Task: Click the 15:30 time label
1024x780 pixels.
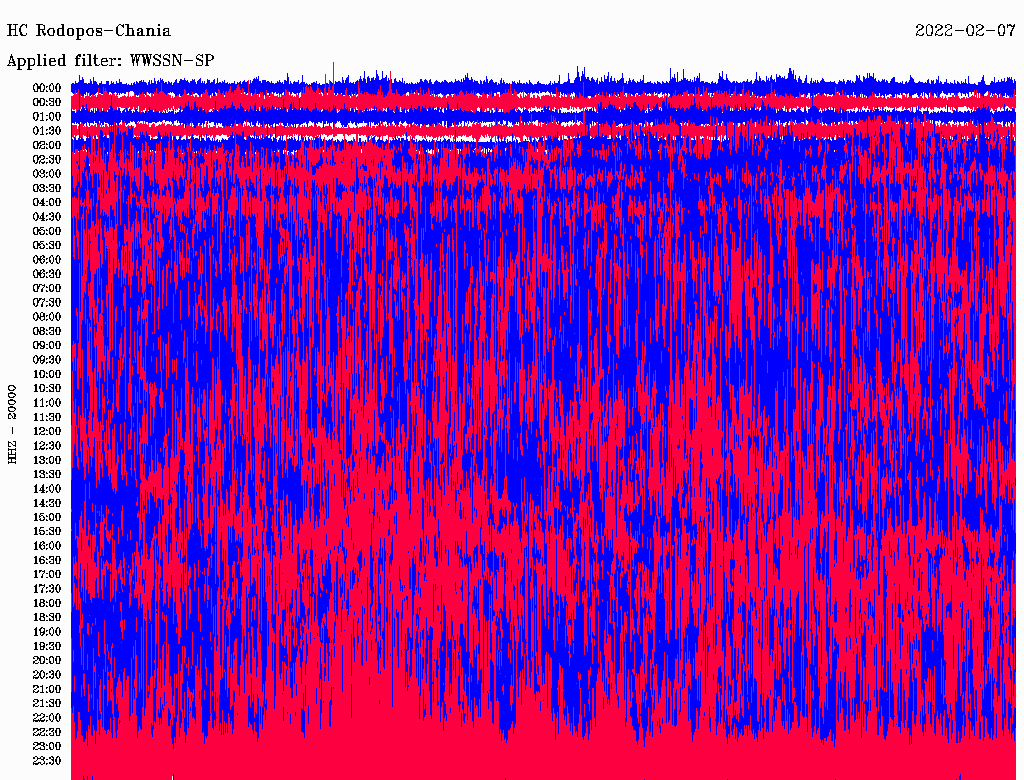Action: pyautogui.click(x=47, y=532)
